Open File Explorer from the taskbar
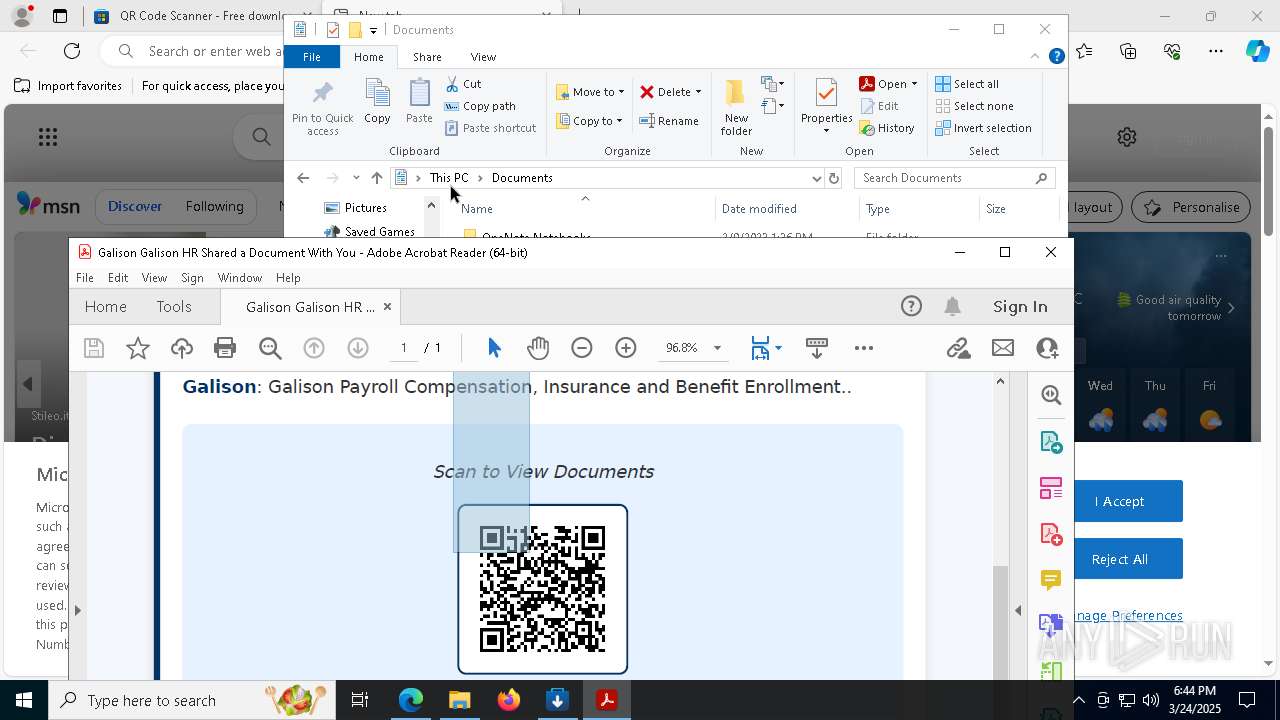Image resolution: width=1280 pixels, height=720 pixels. (x=459, y=700)
